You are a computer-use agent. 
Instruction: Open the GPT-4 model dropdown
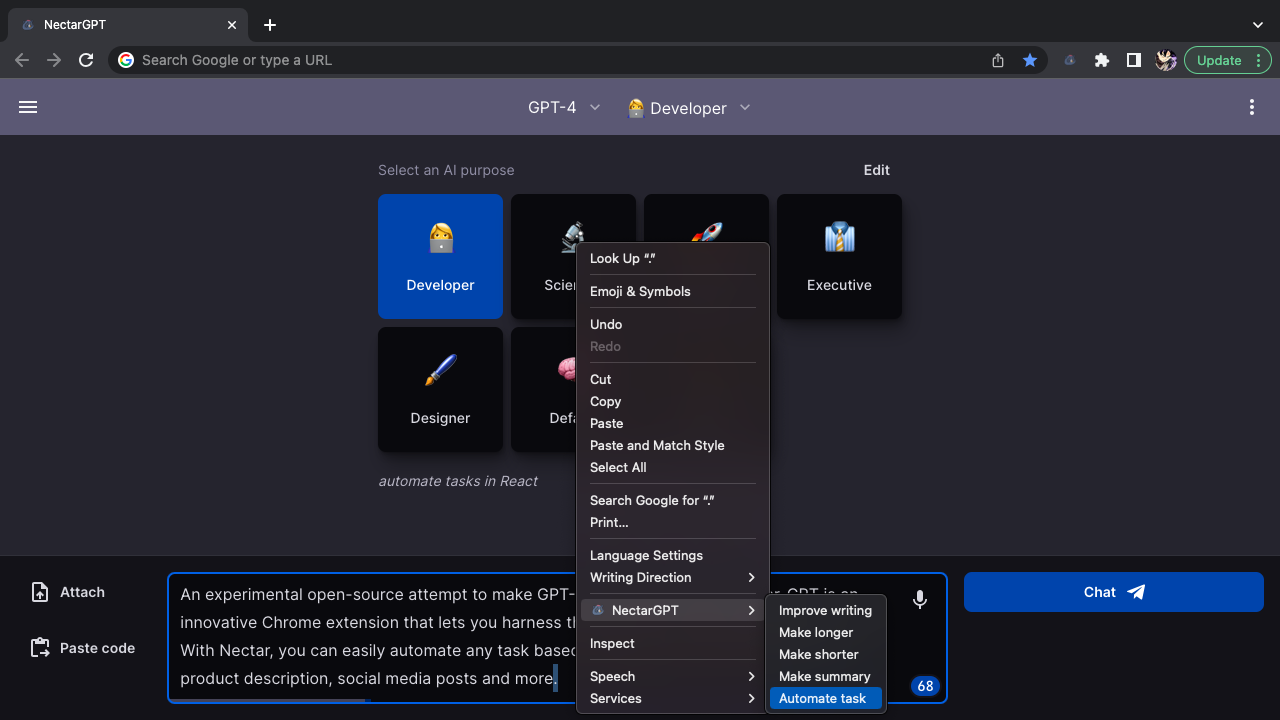click(x=565, y=107)
